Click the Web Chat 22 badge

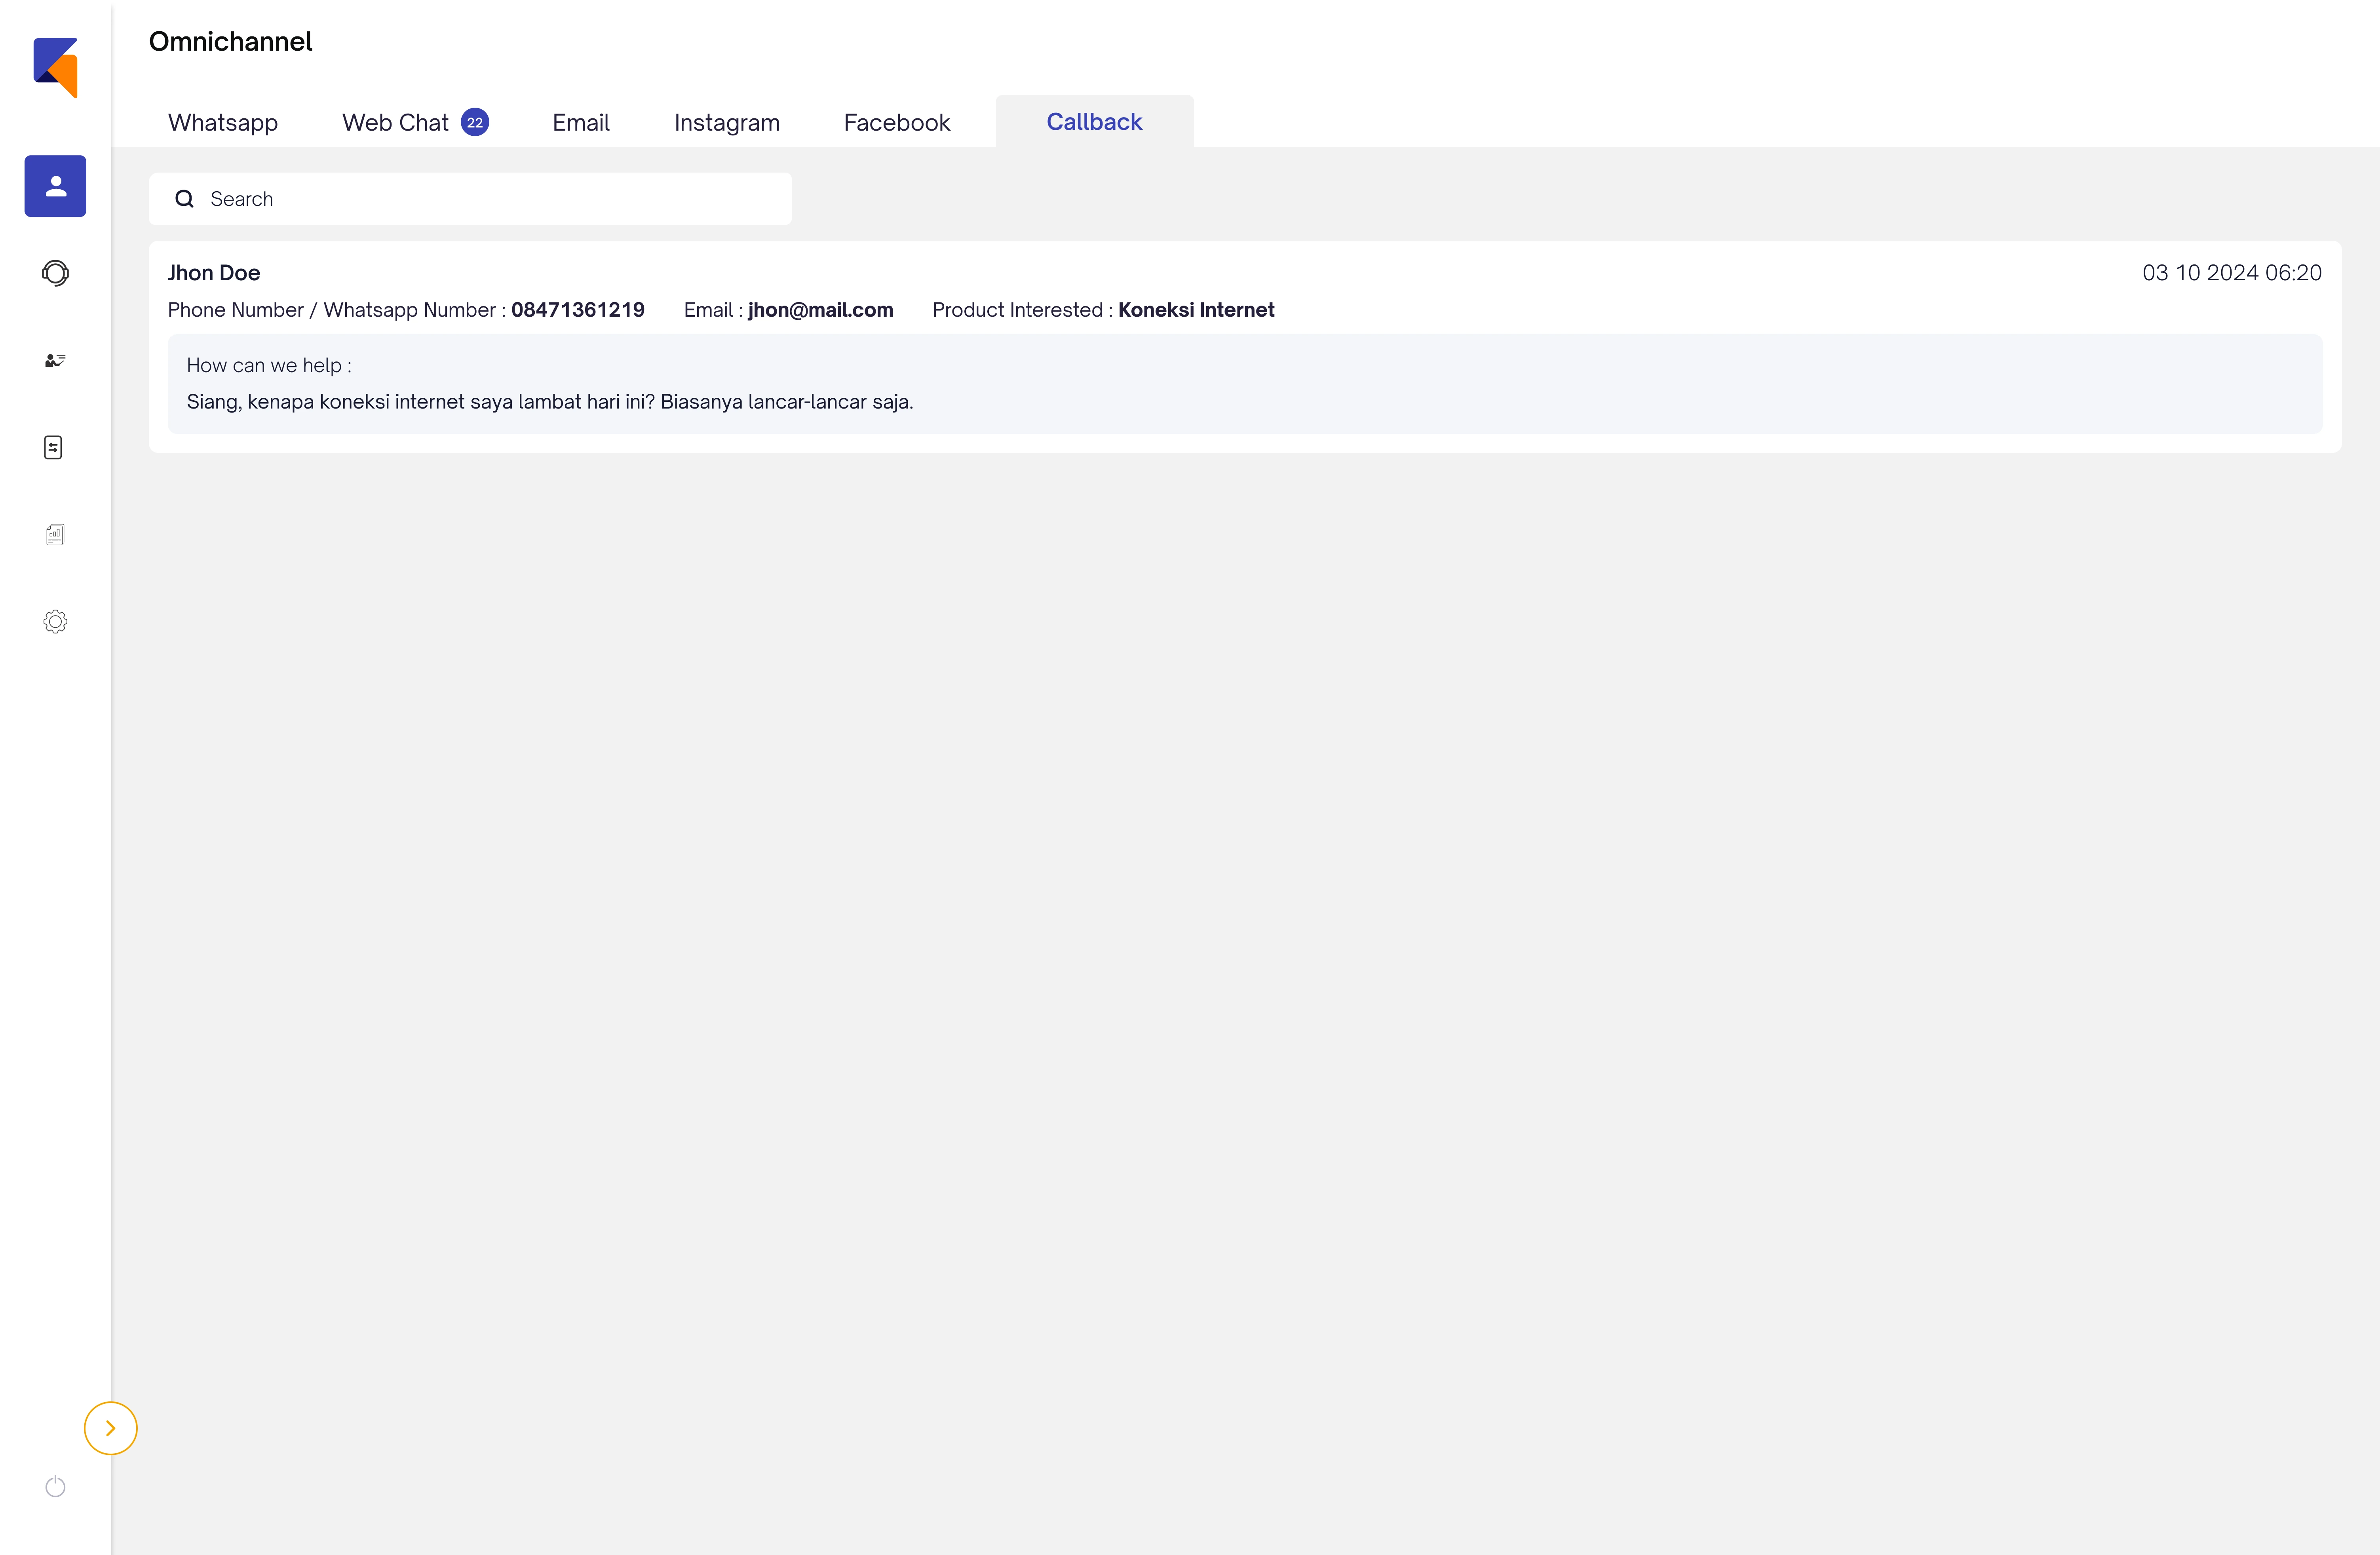(475, 122)
